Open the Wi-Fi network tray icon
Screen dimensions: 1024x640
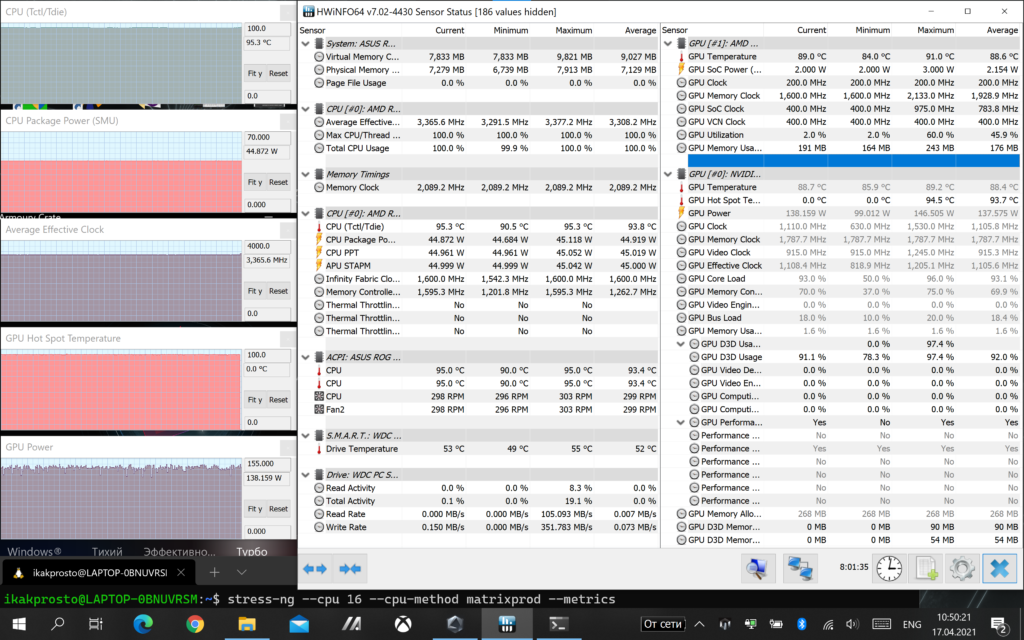[827, 624]
